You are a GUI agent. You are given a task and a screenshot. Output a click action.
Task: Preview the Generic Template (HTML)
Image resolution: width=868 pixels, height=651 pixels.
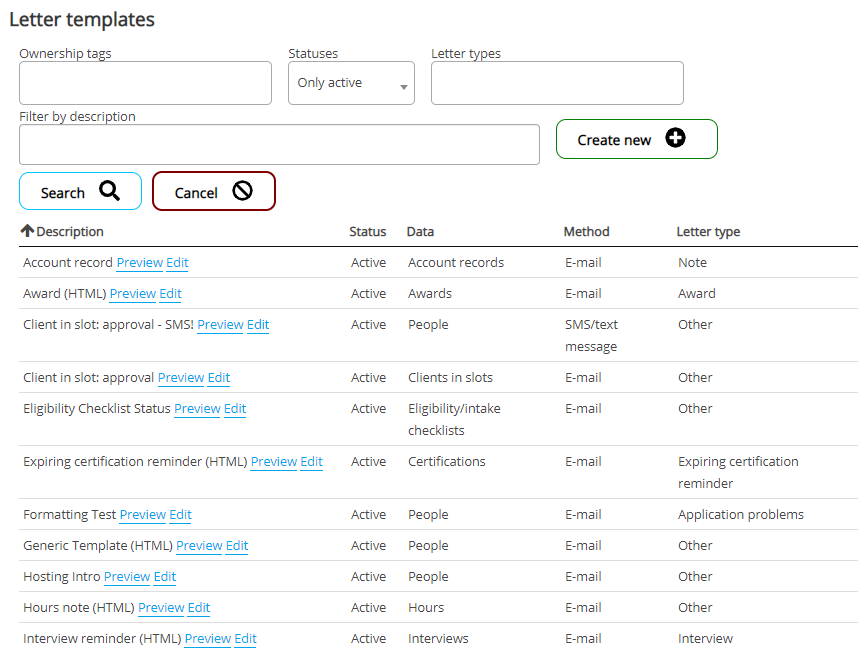click(199, 545)
